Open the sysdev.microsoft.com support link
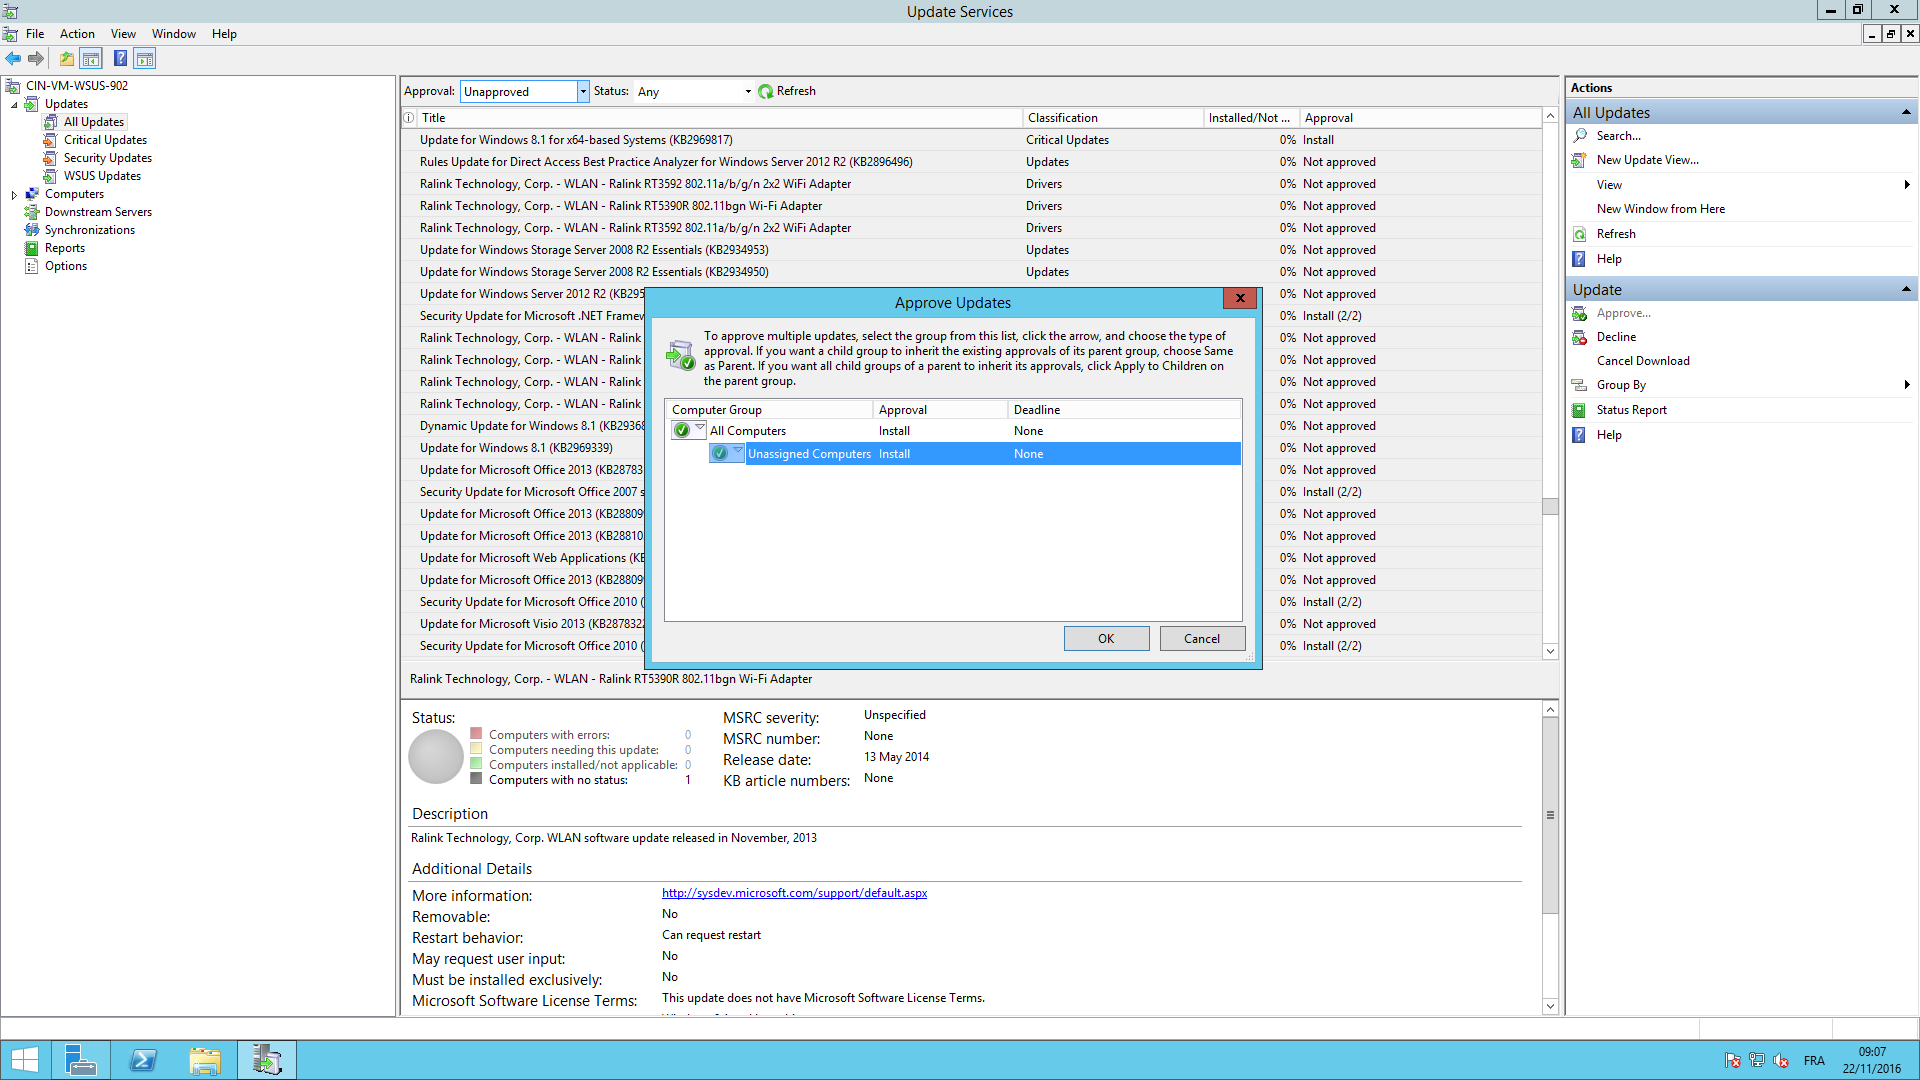This screenshot has width=1920, height=1080. 794,893
